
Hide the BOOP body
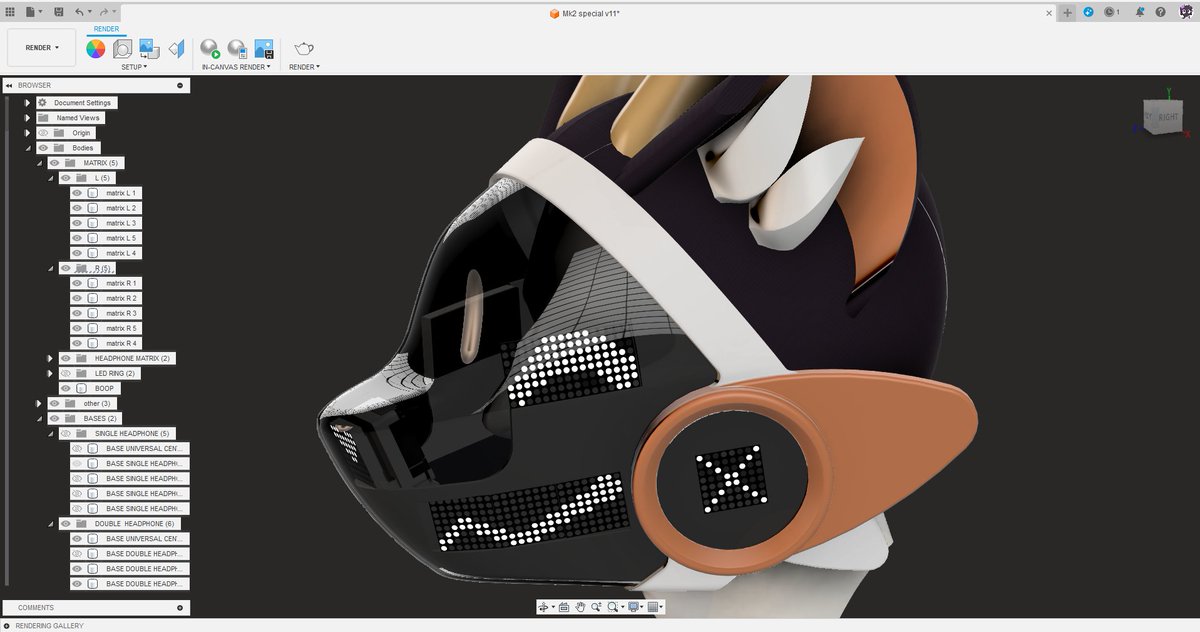click(66, 388)
